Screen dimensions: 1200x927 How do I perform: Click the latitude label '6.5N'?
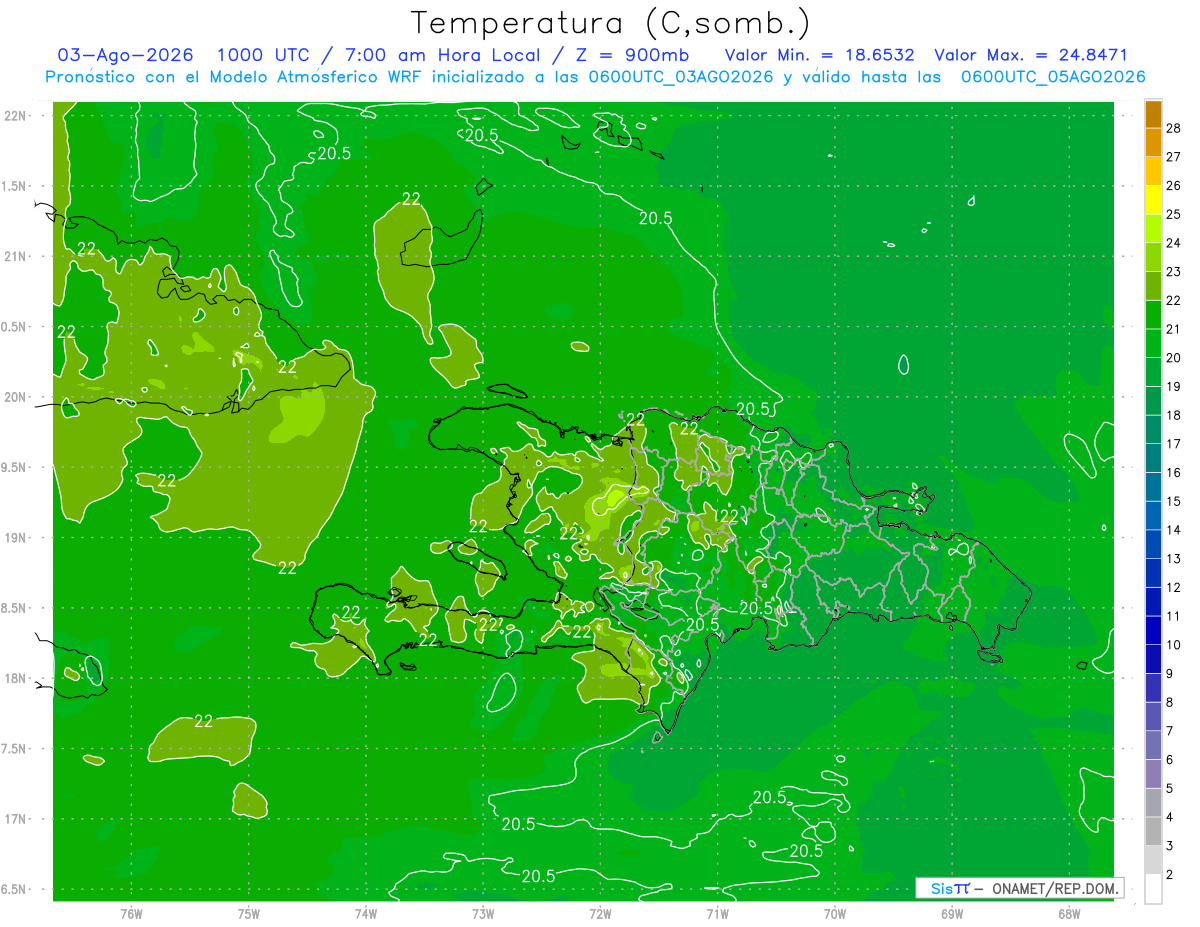coord(14,890)
